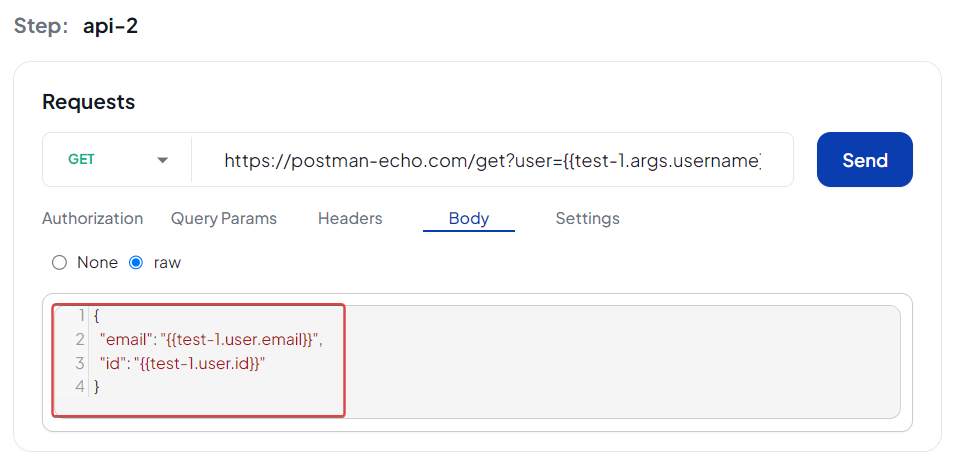Go to the Headers tab

coord(350,218)
